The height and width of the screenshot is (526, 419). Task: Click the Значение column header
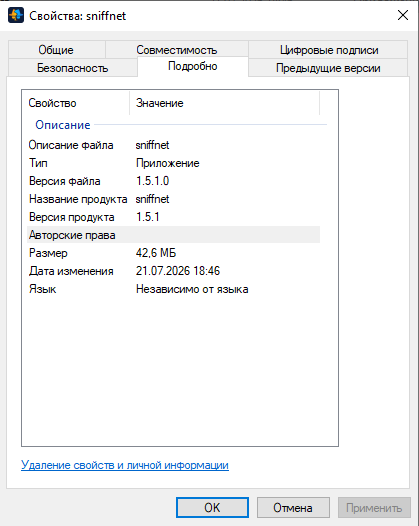tap(225, 103)
